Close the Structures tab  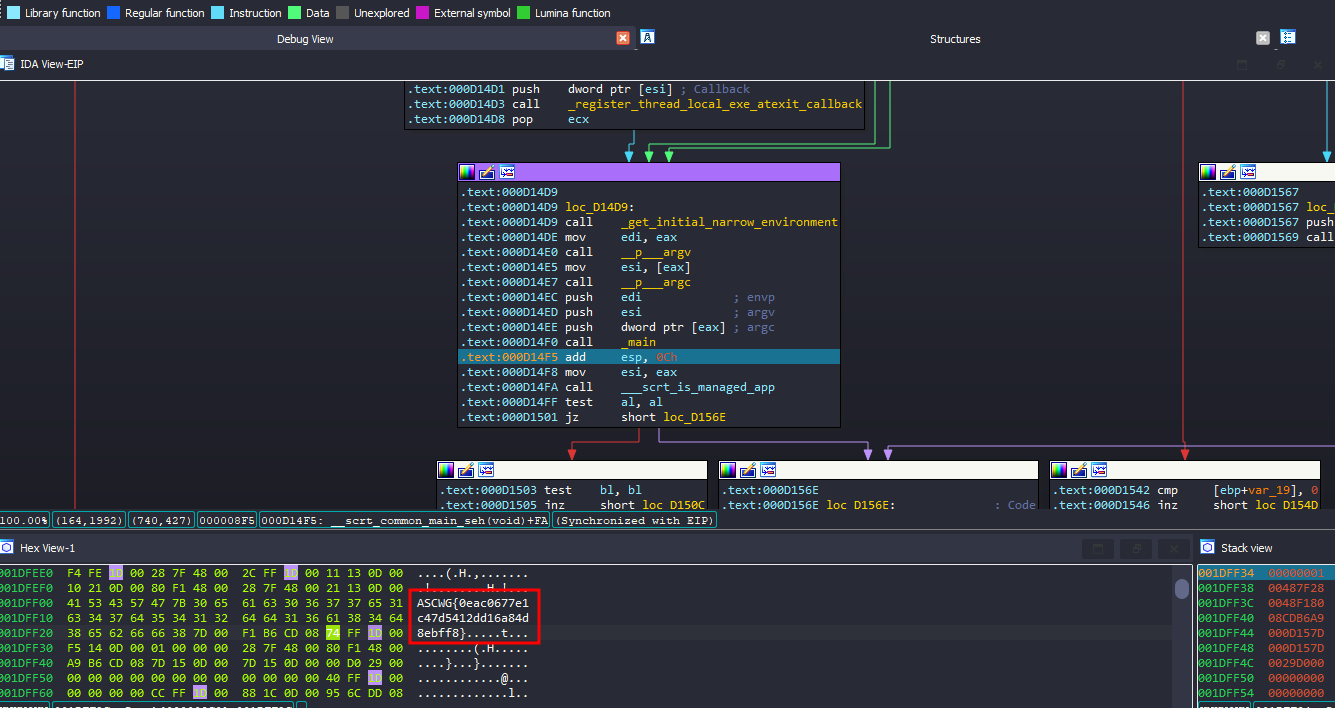pos(1262,38)
